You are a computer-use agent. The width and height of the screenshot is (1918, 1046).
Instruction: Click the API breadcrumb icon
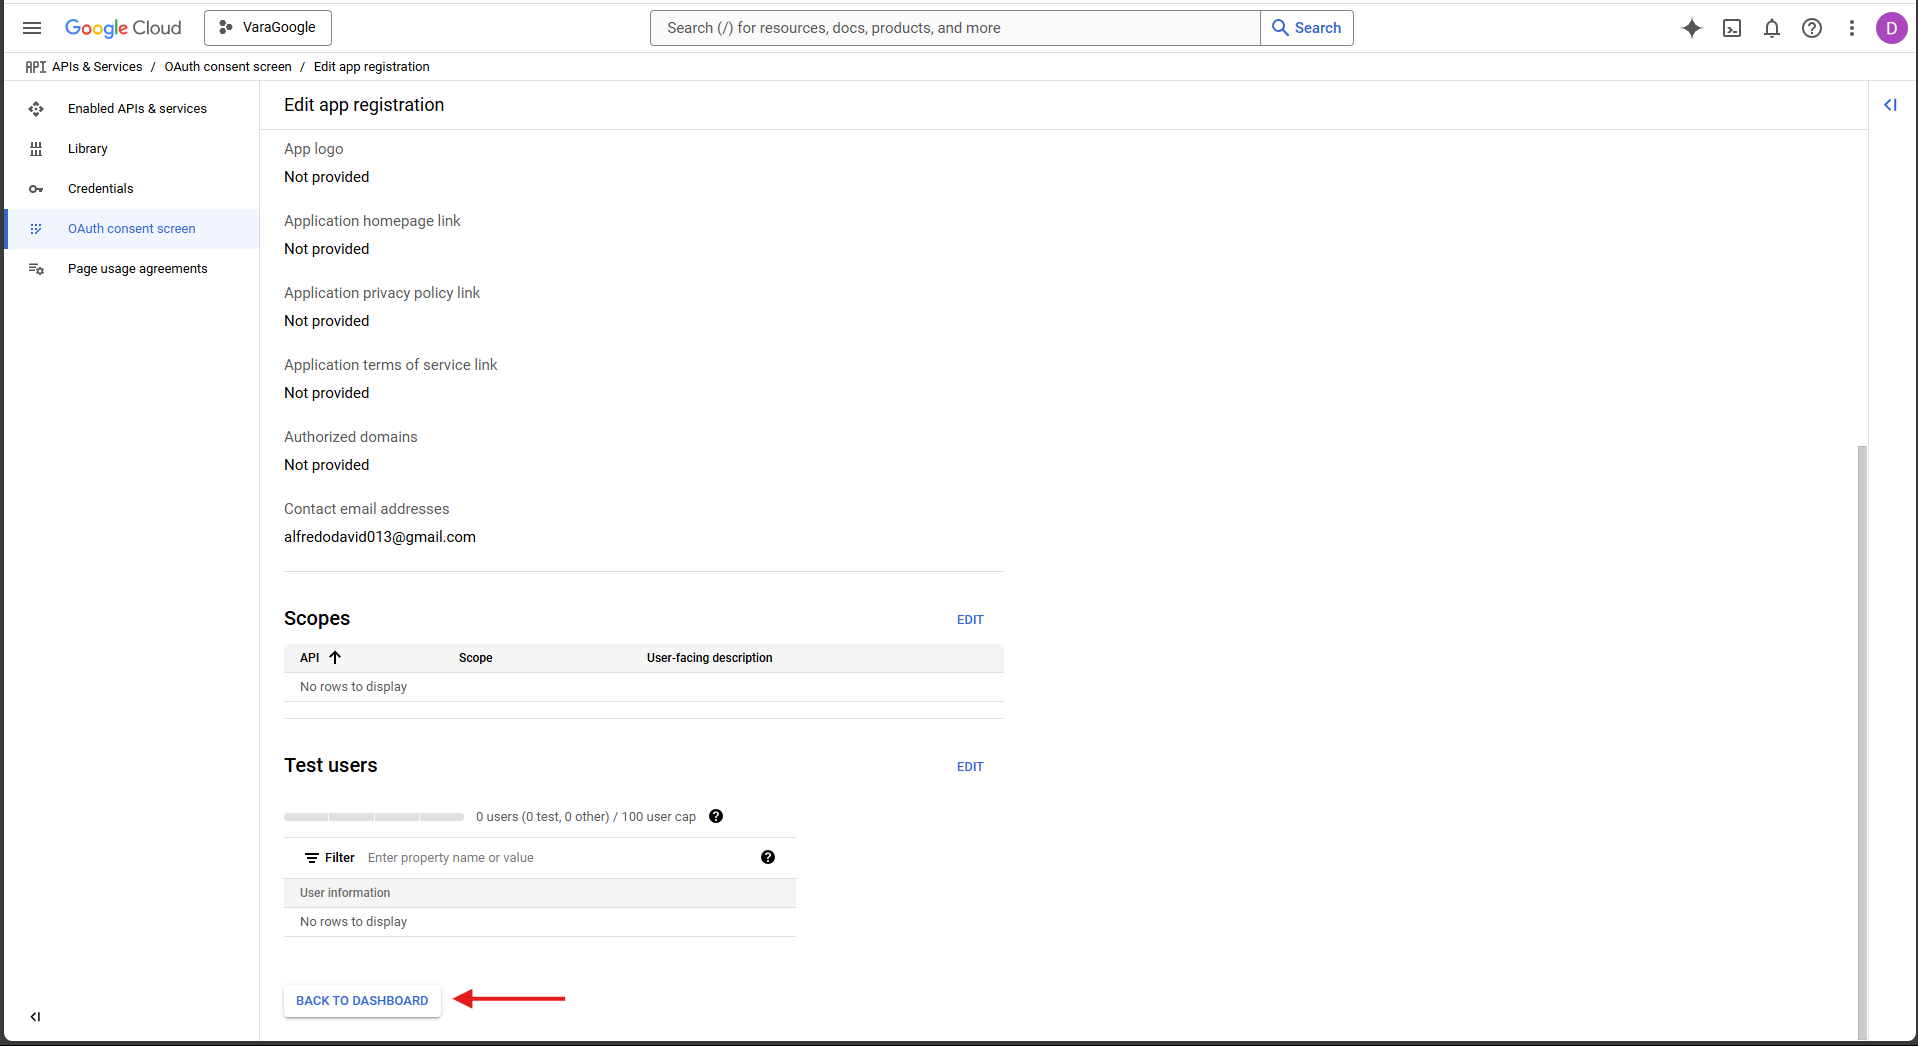pyautogui.click(x=36, y=67)
